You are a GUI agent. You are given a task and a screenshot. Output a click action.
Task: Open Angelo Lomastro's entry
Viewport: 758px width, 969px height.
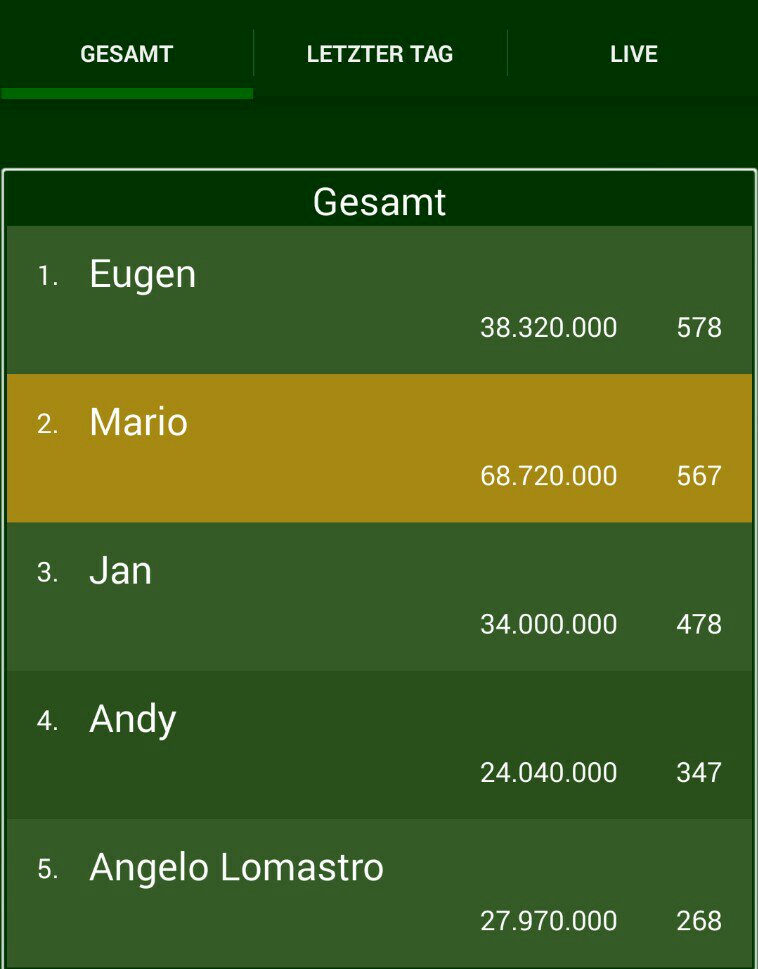[x=236, y=867]
